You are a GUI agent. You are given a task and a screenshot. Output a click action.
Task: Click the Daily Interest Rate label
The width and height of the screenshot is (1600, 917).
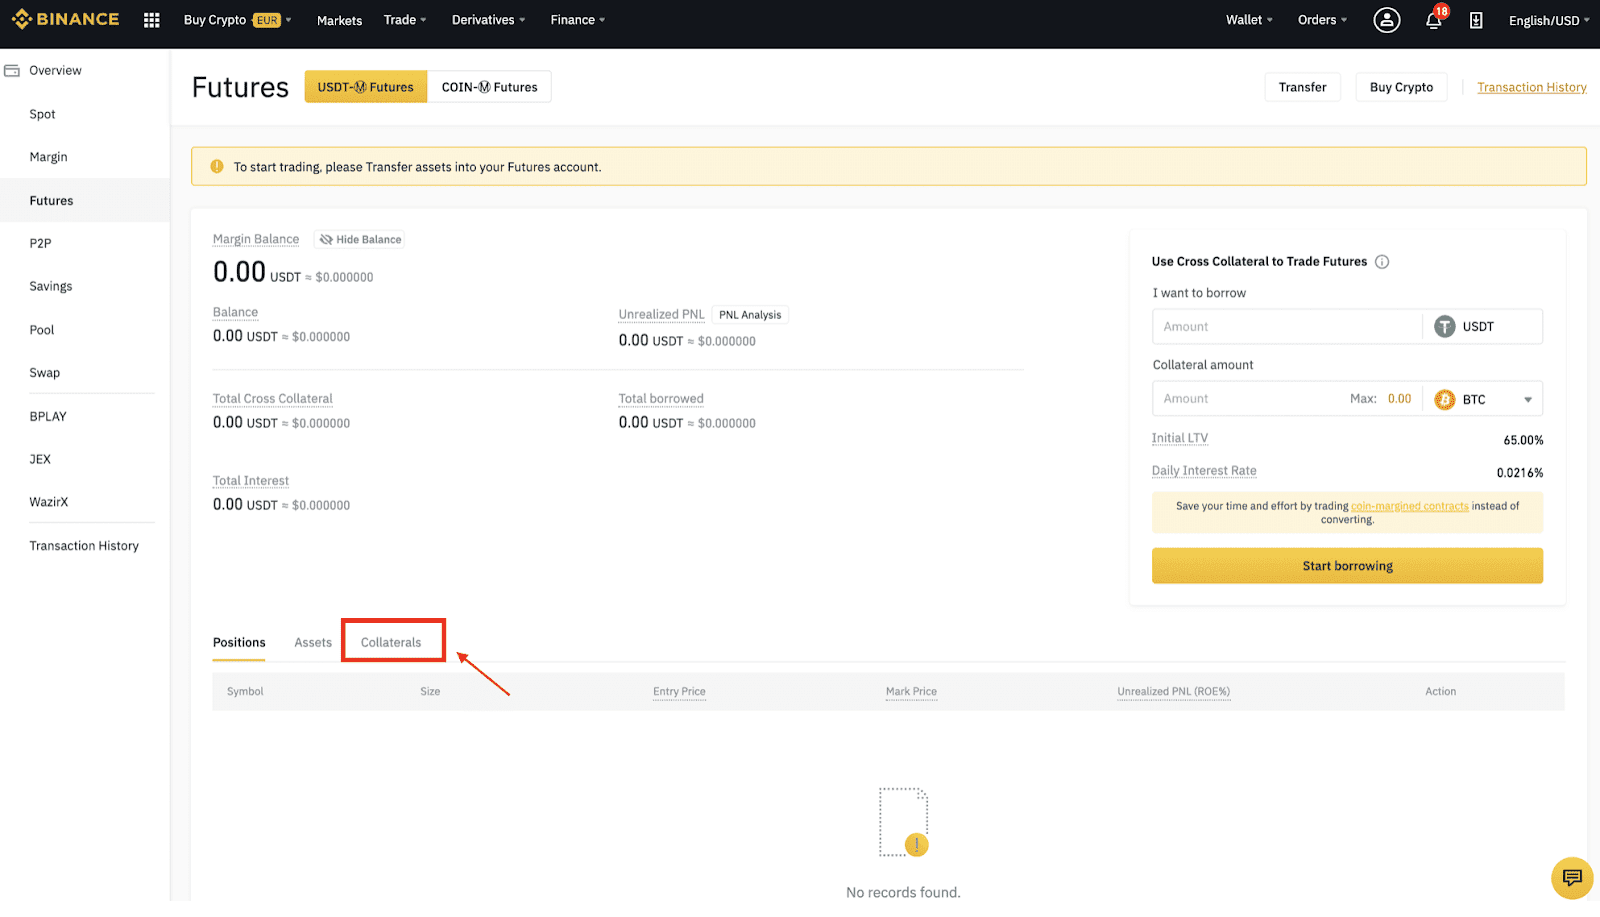(x=1204, y=471)
